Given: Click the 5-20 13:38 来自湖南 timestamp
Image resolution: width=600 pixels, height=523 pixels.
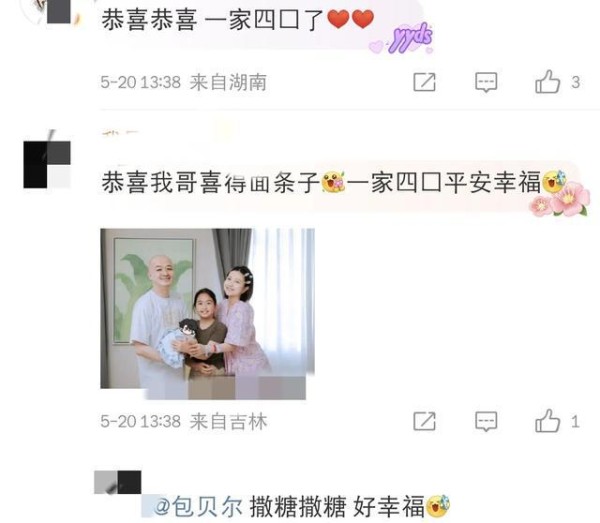Looking at the screenshot, I should click(x=183, y=82).
